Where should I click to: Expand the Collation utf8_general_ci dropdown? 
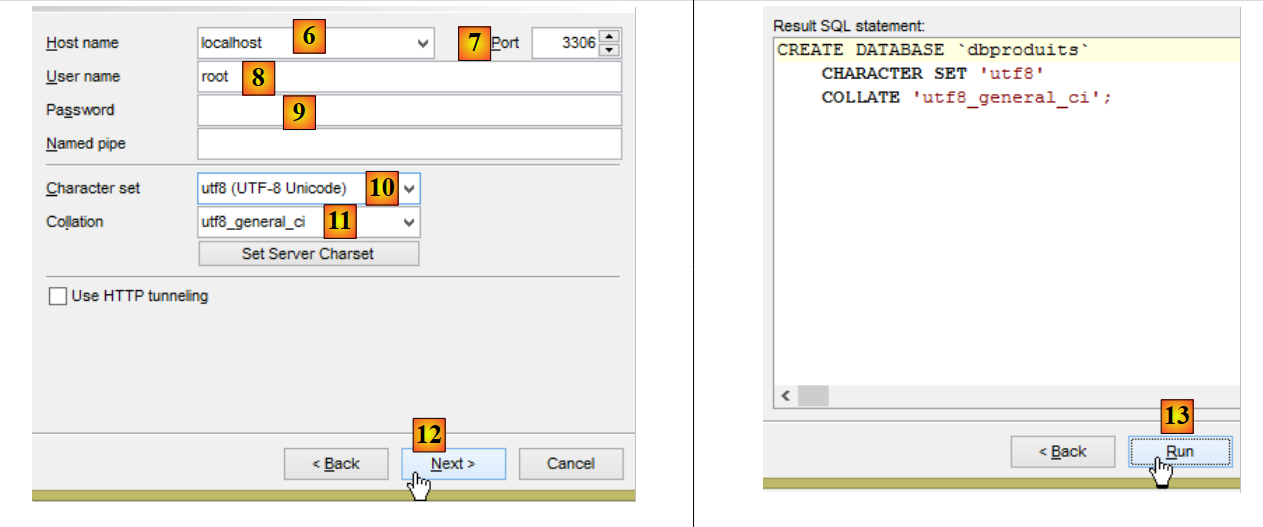tap(408, 222)
